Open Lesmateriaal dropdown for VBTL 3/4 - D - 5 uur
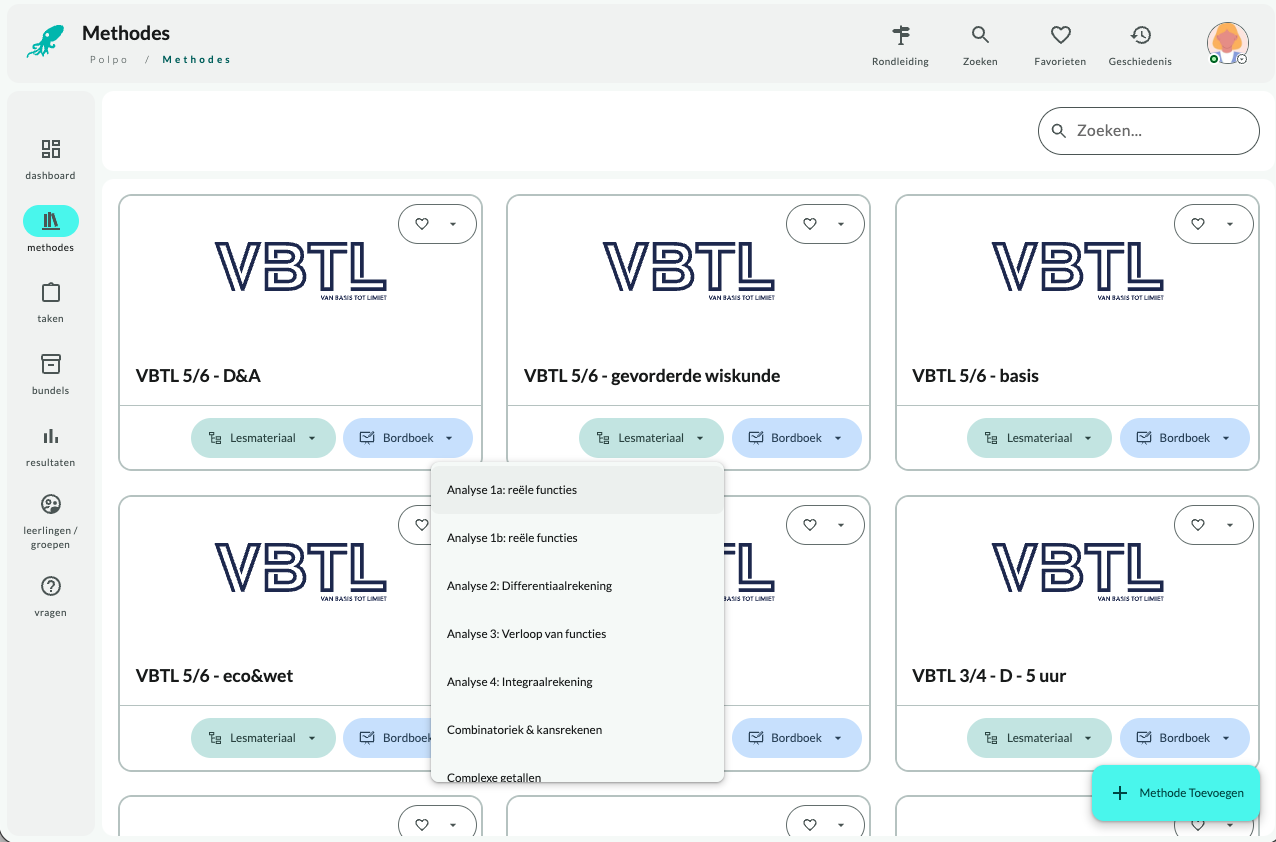Image resolution: width=1276 pixels, height=842 pixels. 1039,738
